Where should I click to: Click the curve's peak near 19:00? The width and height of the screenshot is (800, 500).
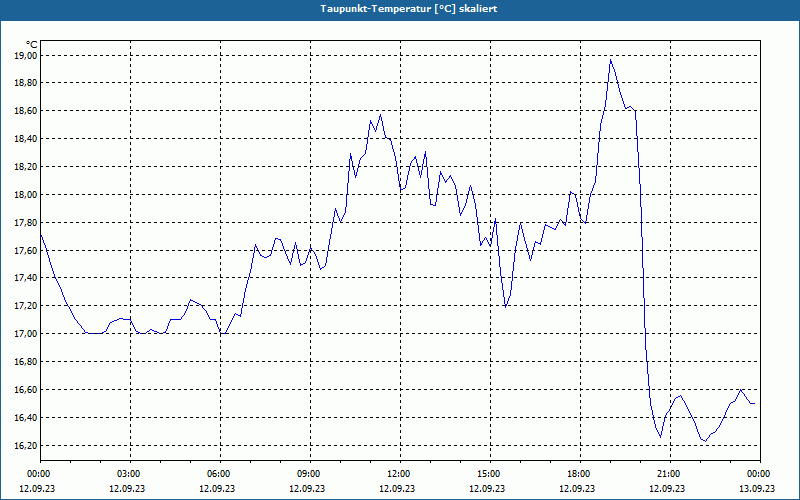tap(610, 60)
